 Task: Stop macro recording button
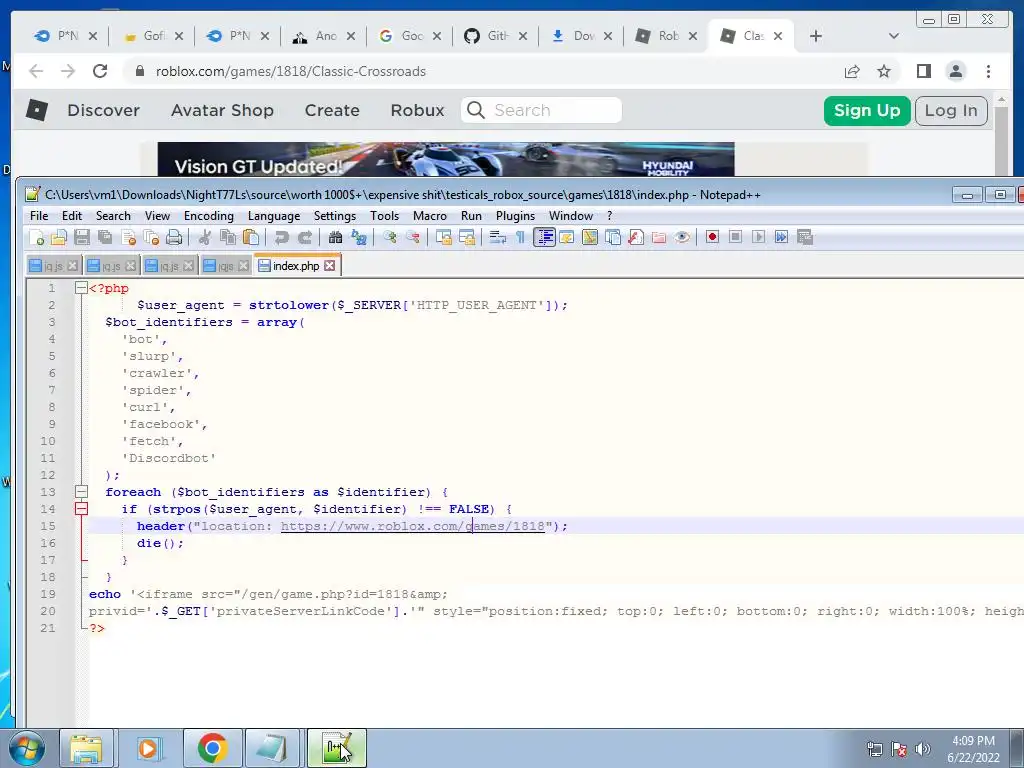pos(735,238)
